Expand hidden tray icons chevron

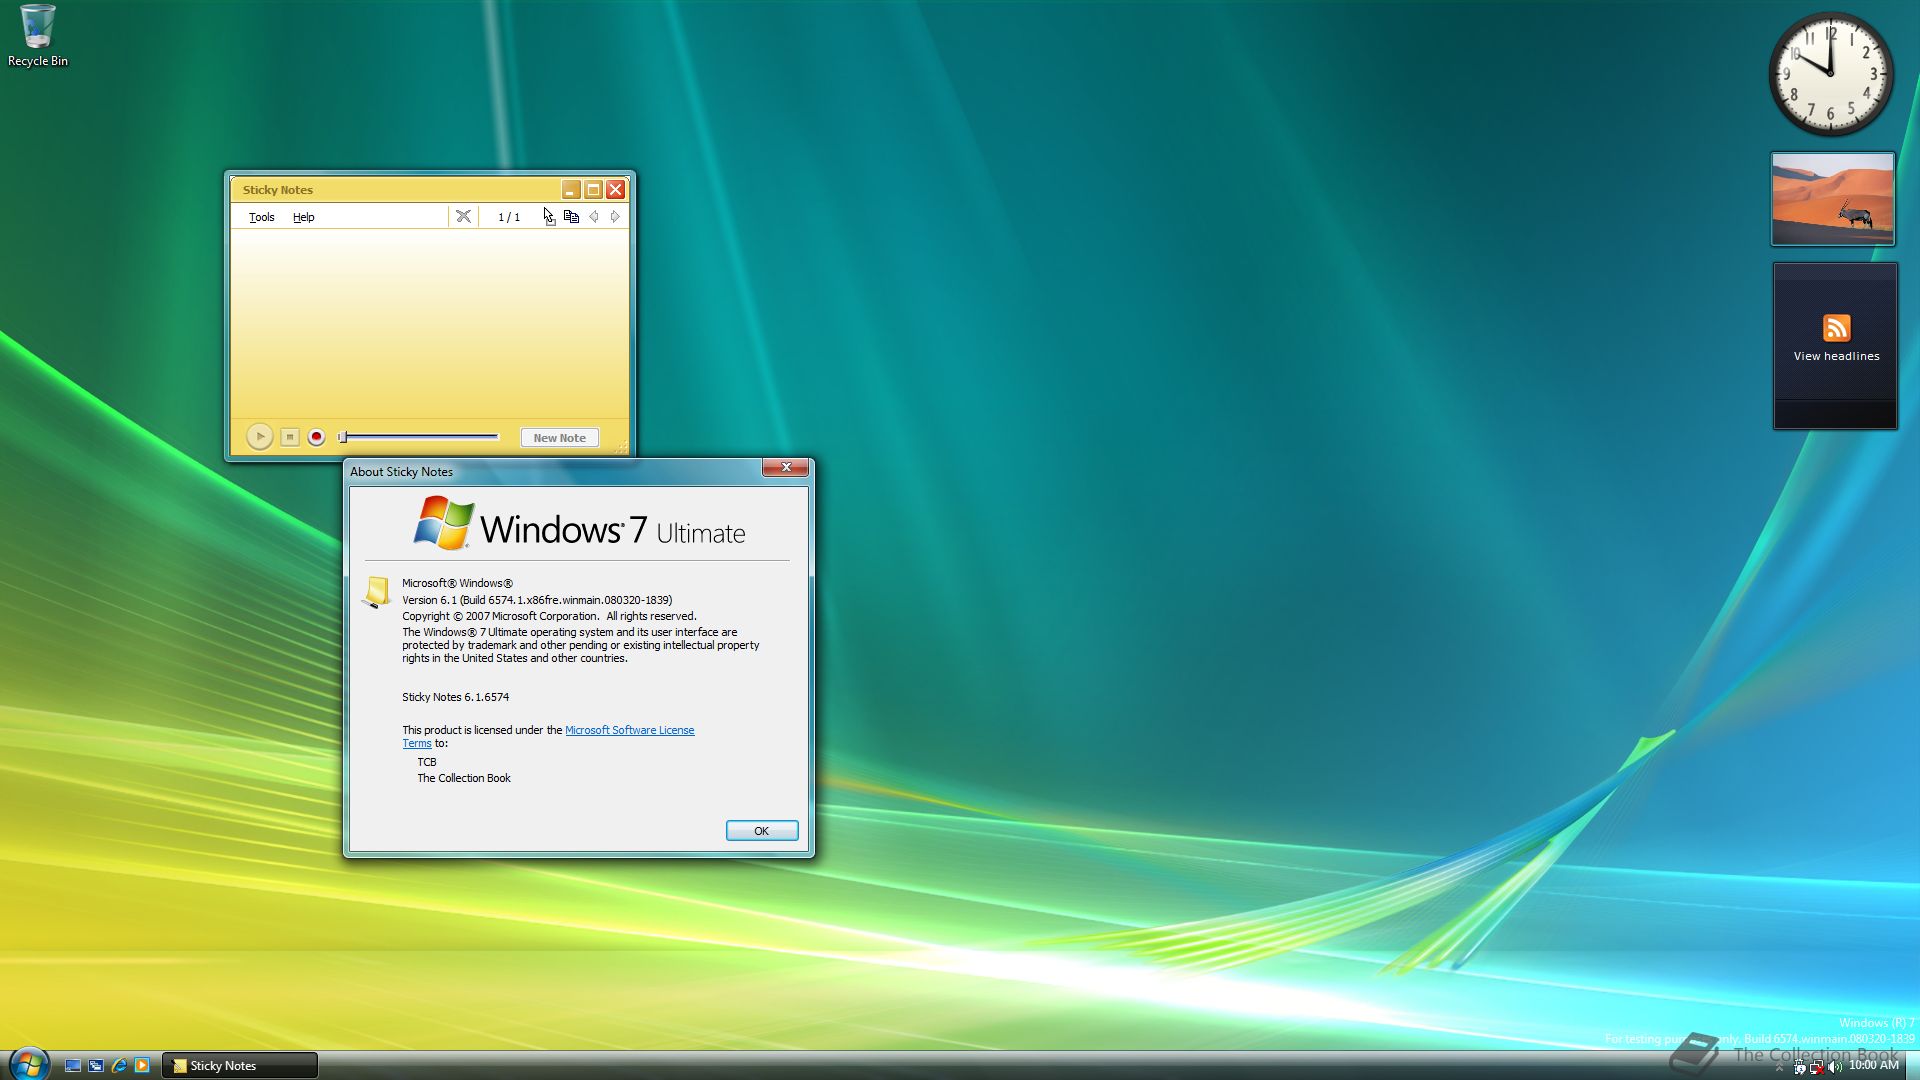pos(1779,1067)
